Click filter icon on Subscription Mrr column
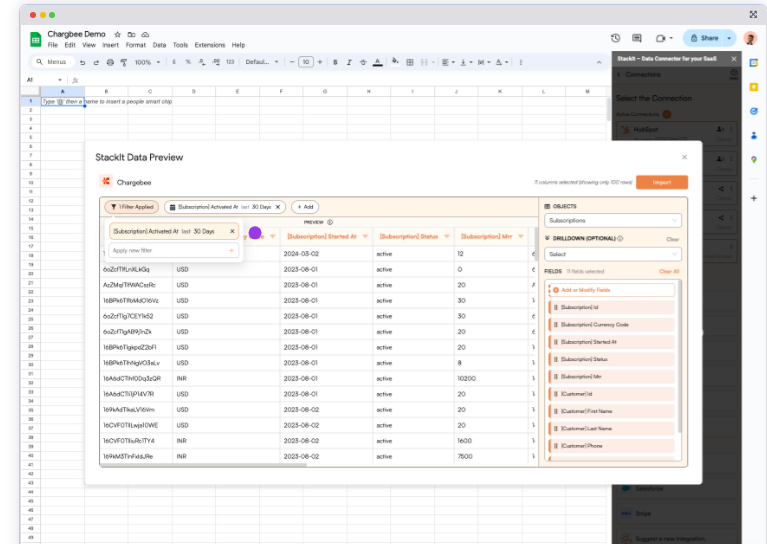 [520, 237]
